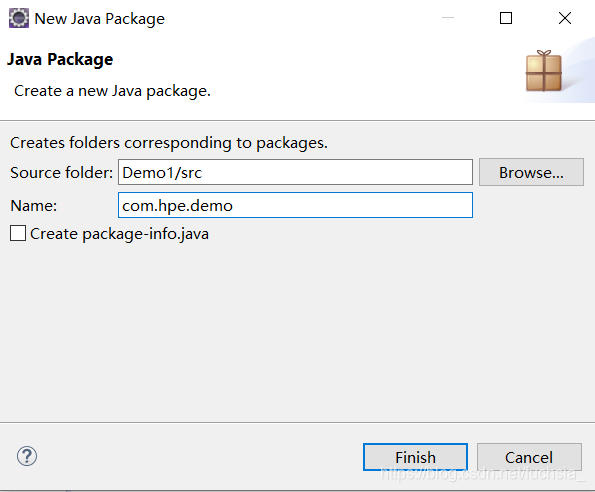This screenshot has width=595, height=492.
Task: Click into the Name field containing com.hpe.demo
Action: pyautogui.click(x=295, y=205)
